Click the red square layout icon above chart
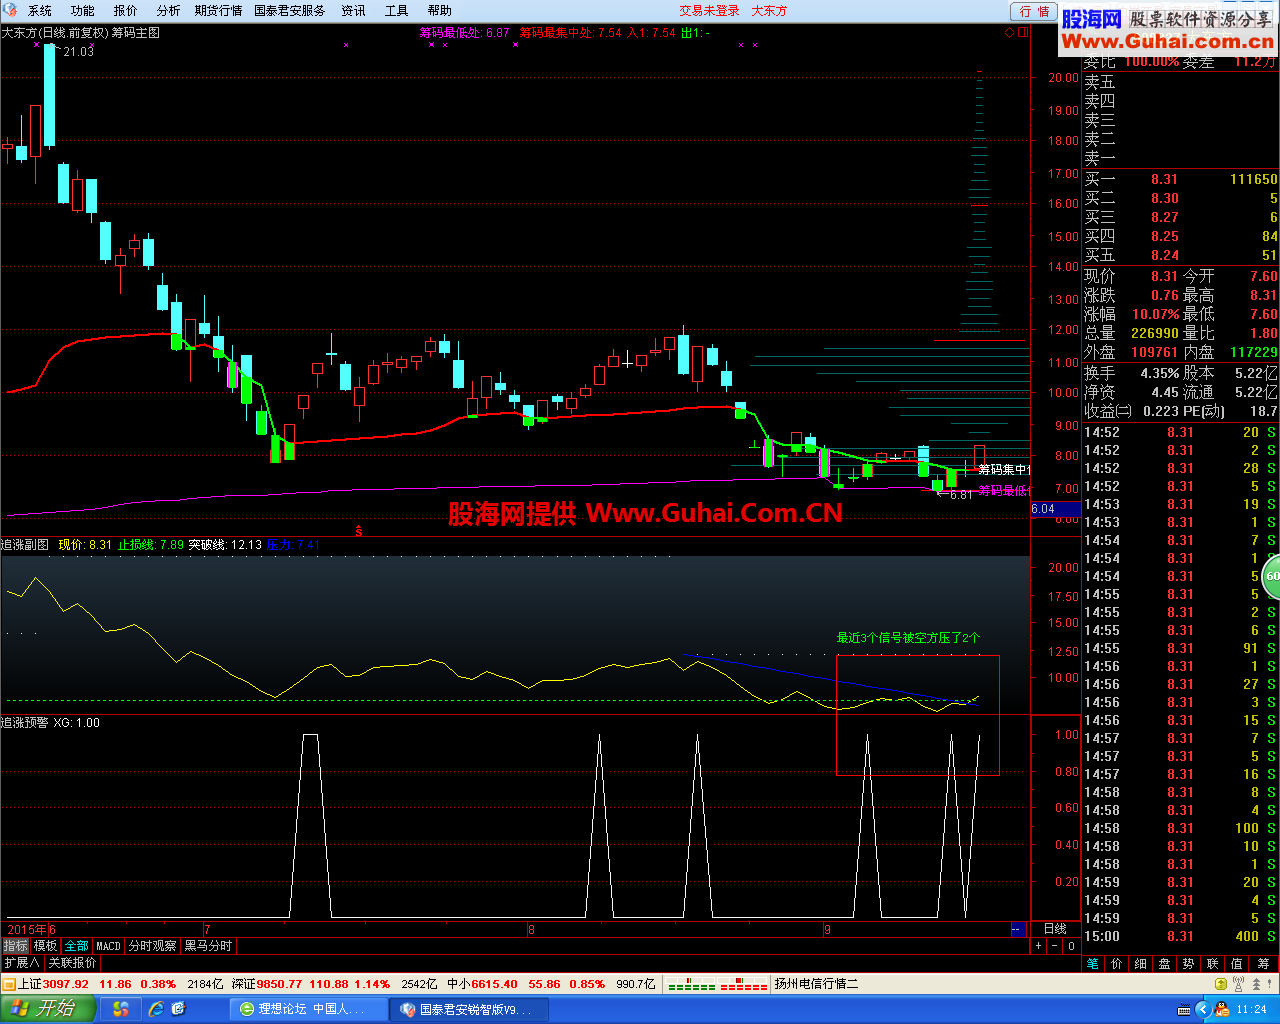 tap(1023, 33)
